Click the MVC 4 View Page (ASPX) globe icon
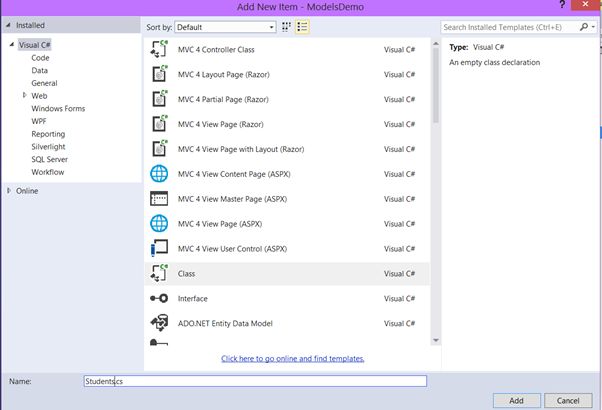Viewport: 602px width, 410px height. [159, 223]
